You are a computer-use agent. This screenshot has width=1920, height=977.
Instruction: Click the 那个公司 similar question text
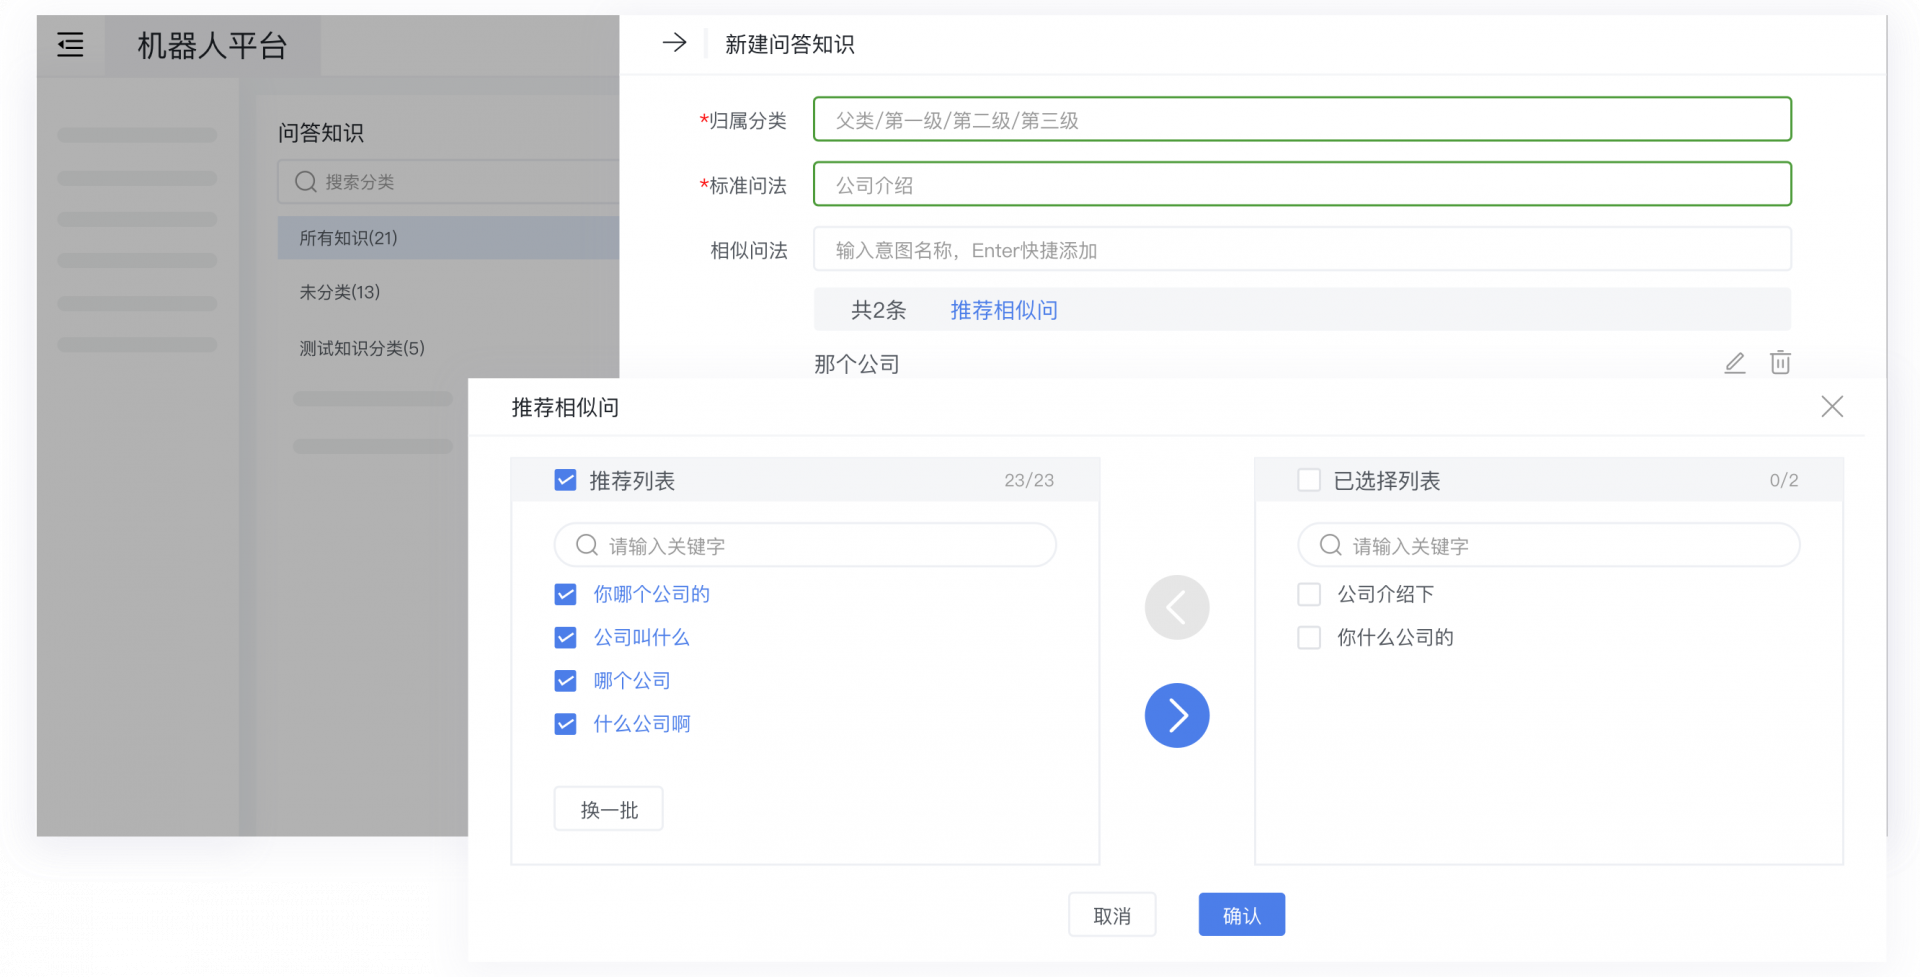coord(857,364)
